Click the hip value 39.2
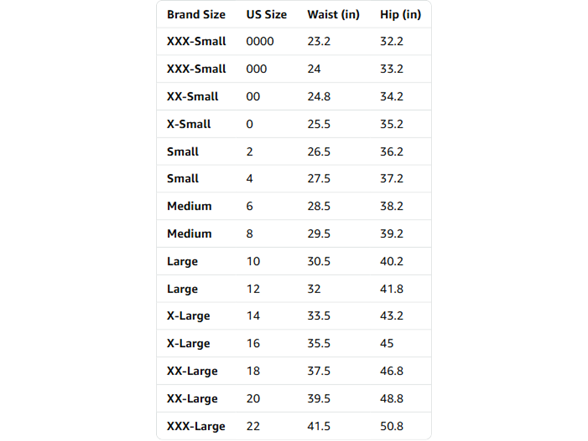Viewport: 588px width, 441px height. (x=392, y=234)
